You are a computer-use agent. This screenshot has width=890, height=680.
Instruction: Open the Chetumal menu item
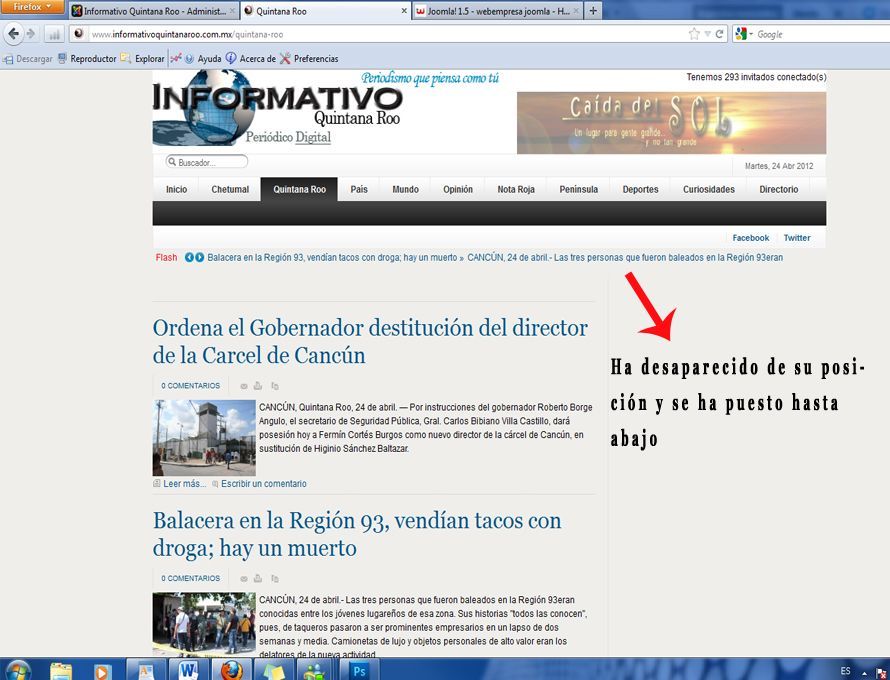(x=230, y=189)
